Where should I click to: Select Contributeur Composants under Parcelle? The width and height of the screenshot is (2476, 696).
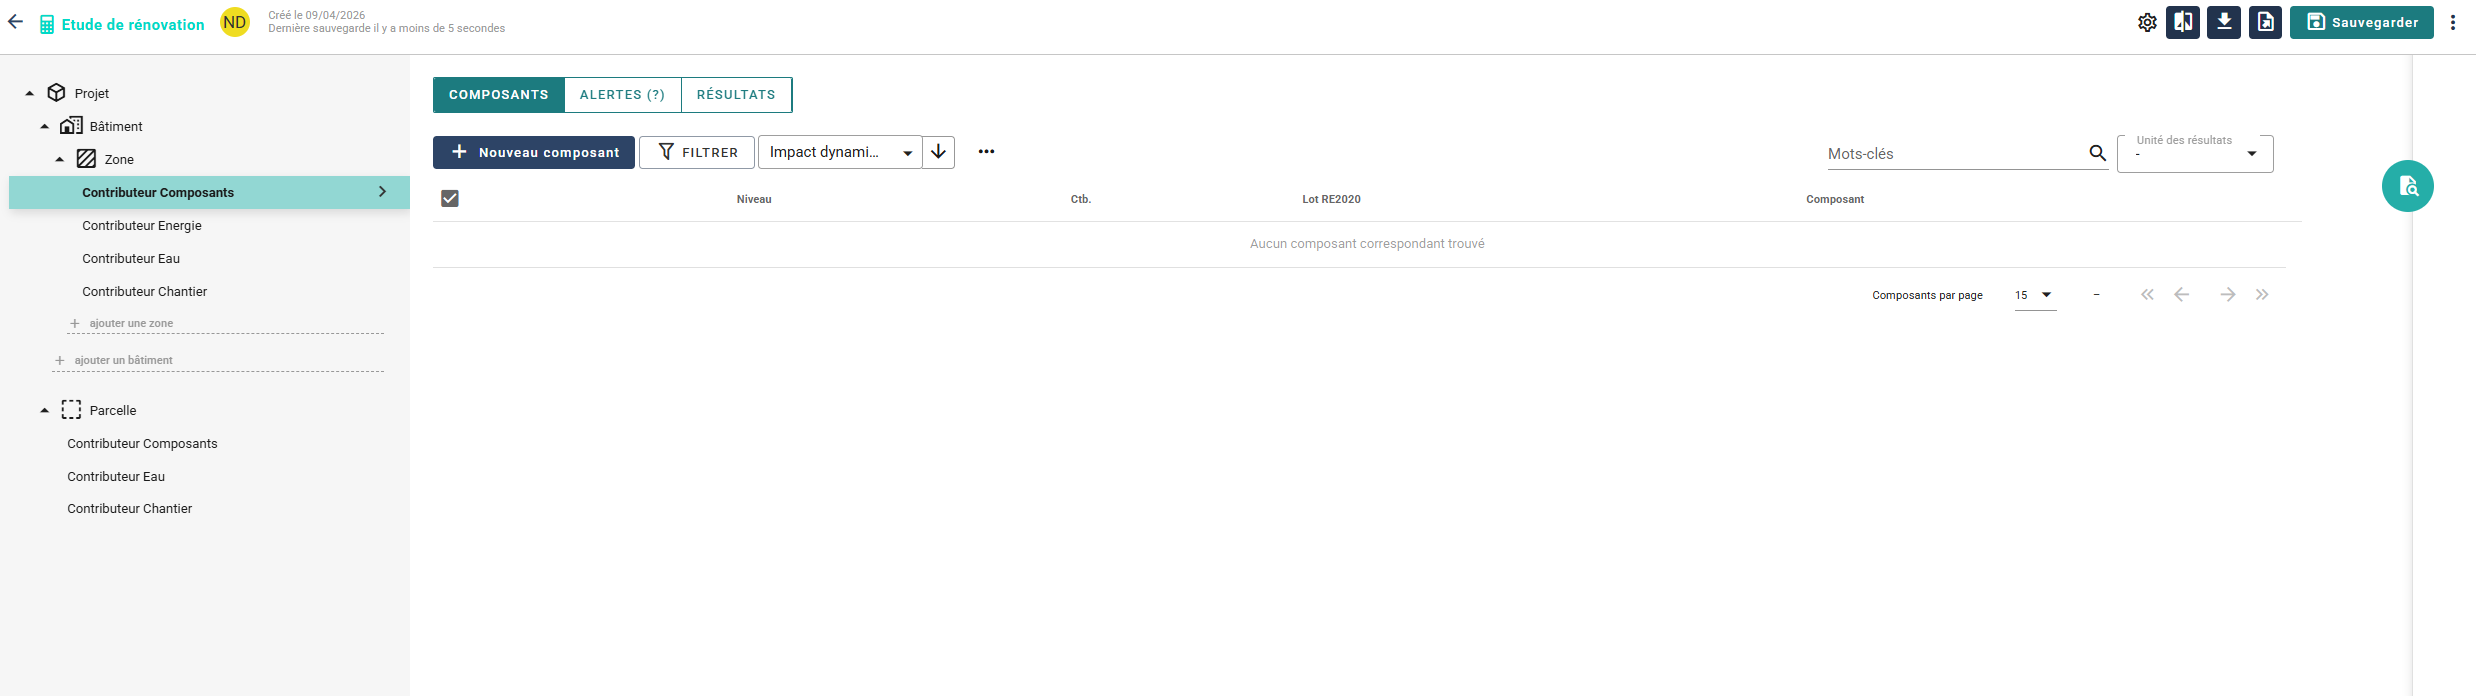tap(142, 443)
